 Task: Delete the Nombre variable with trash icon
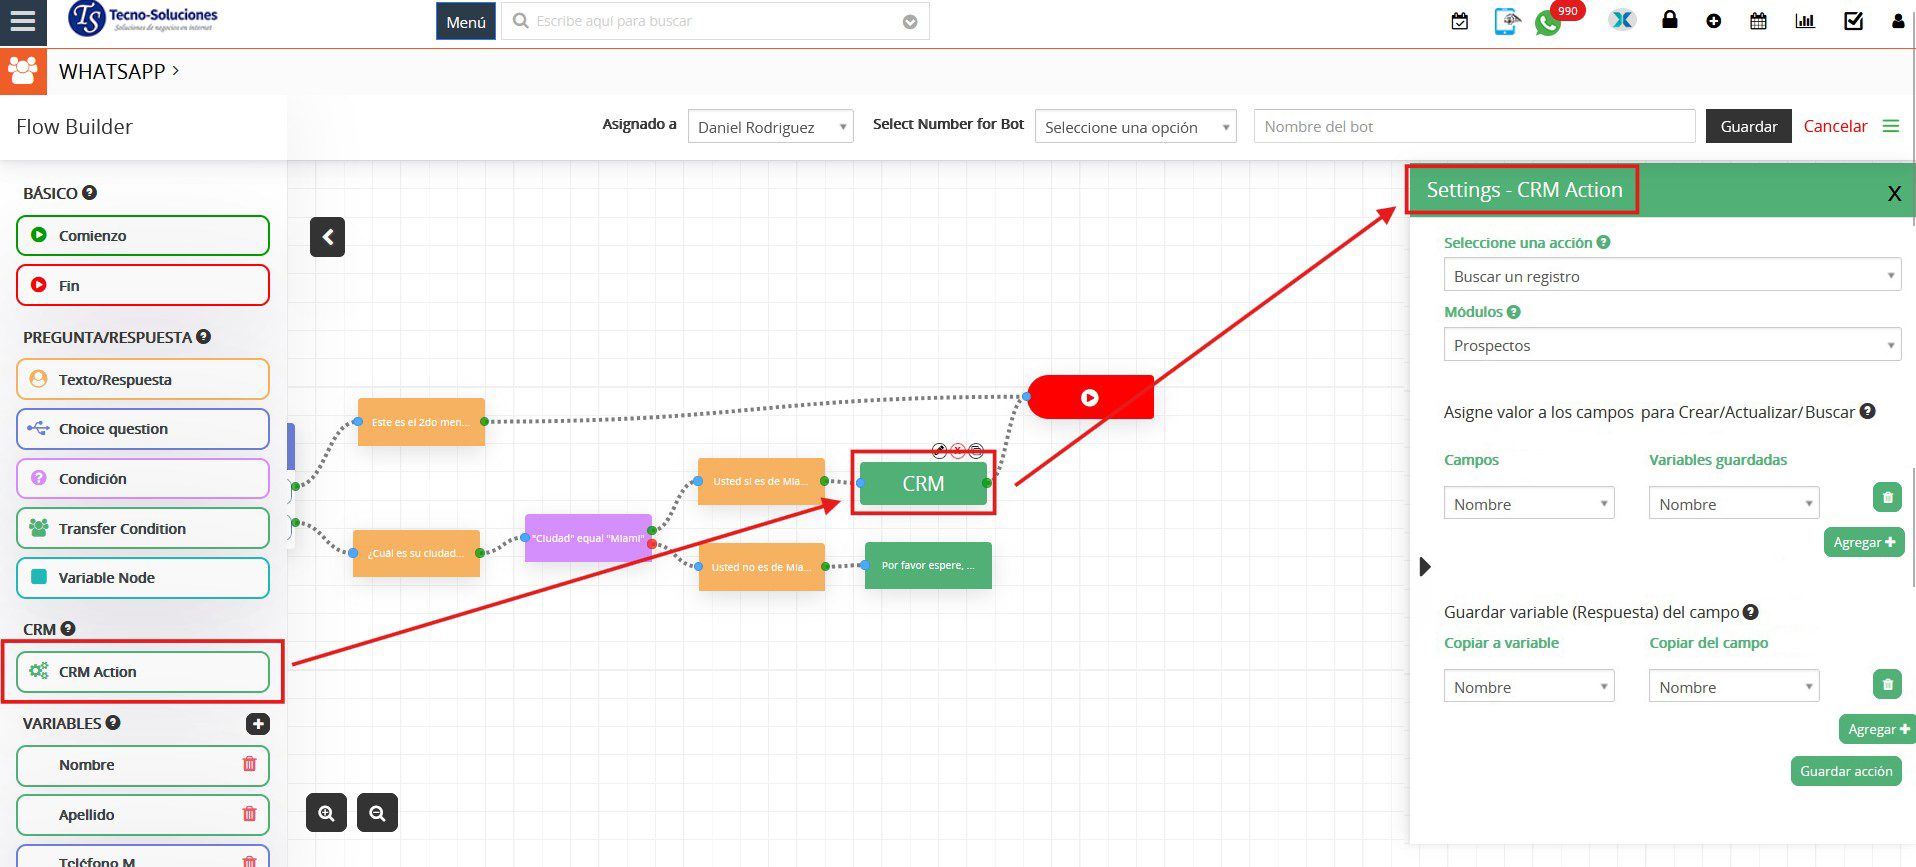click(249, 764)
